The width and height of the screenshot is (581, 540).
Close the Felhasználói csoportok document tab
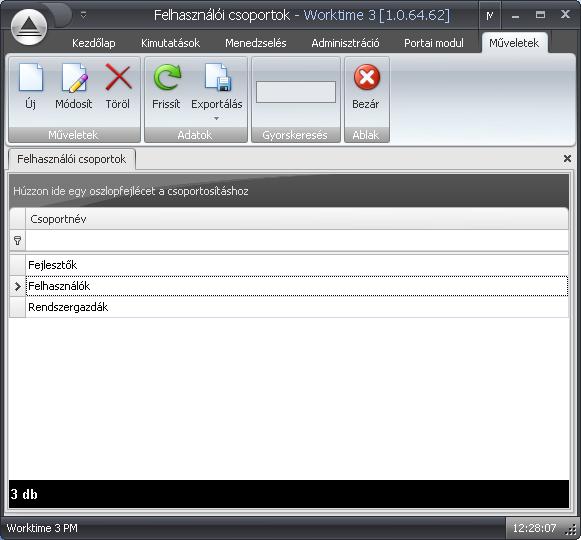click(x=567, y=159)
